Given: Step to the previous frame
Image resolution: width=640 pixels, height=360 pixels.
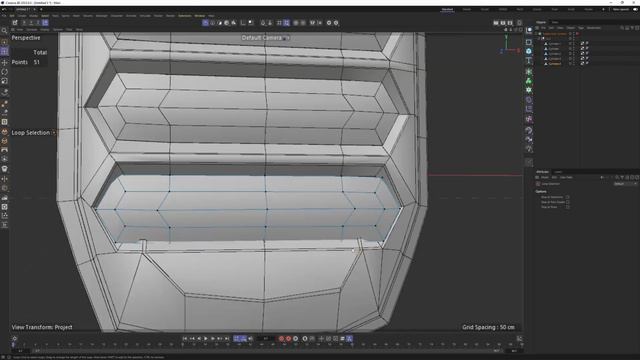Looking at the screenshot, I should click(x=199, y=338).
